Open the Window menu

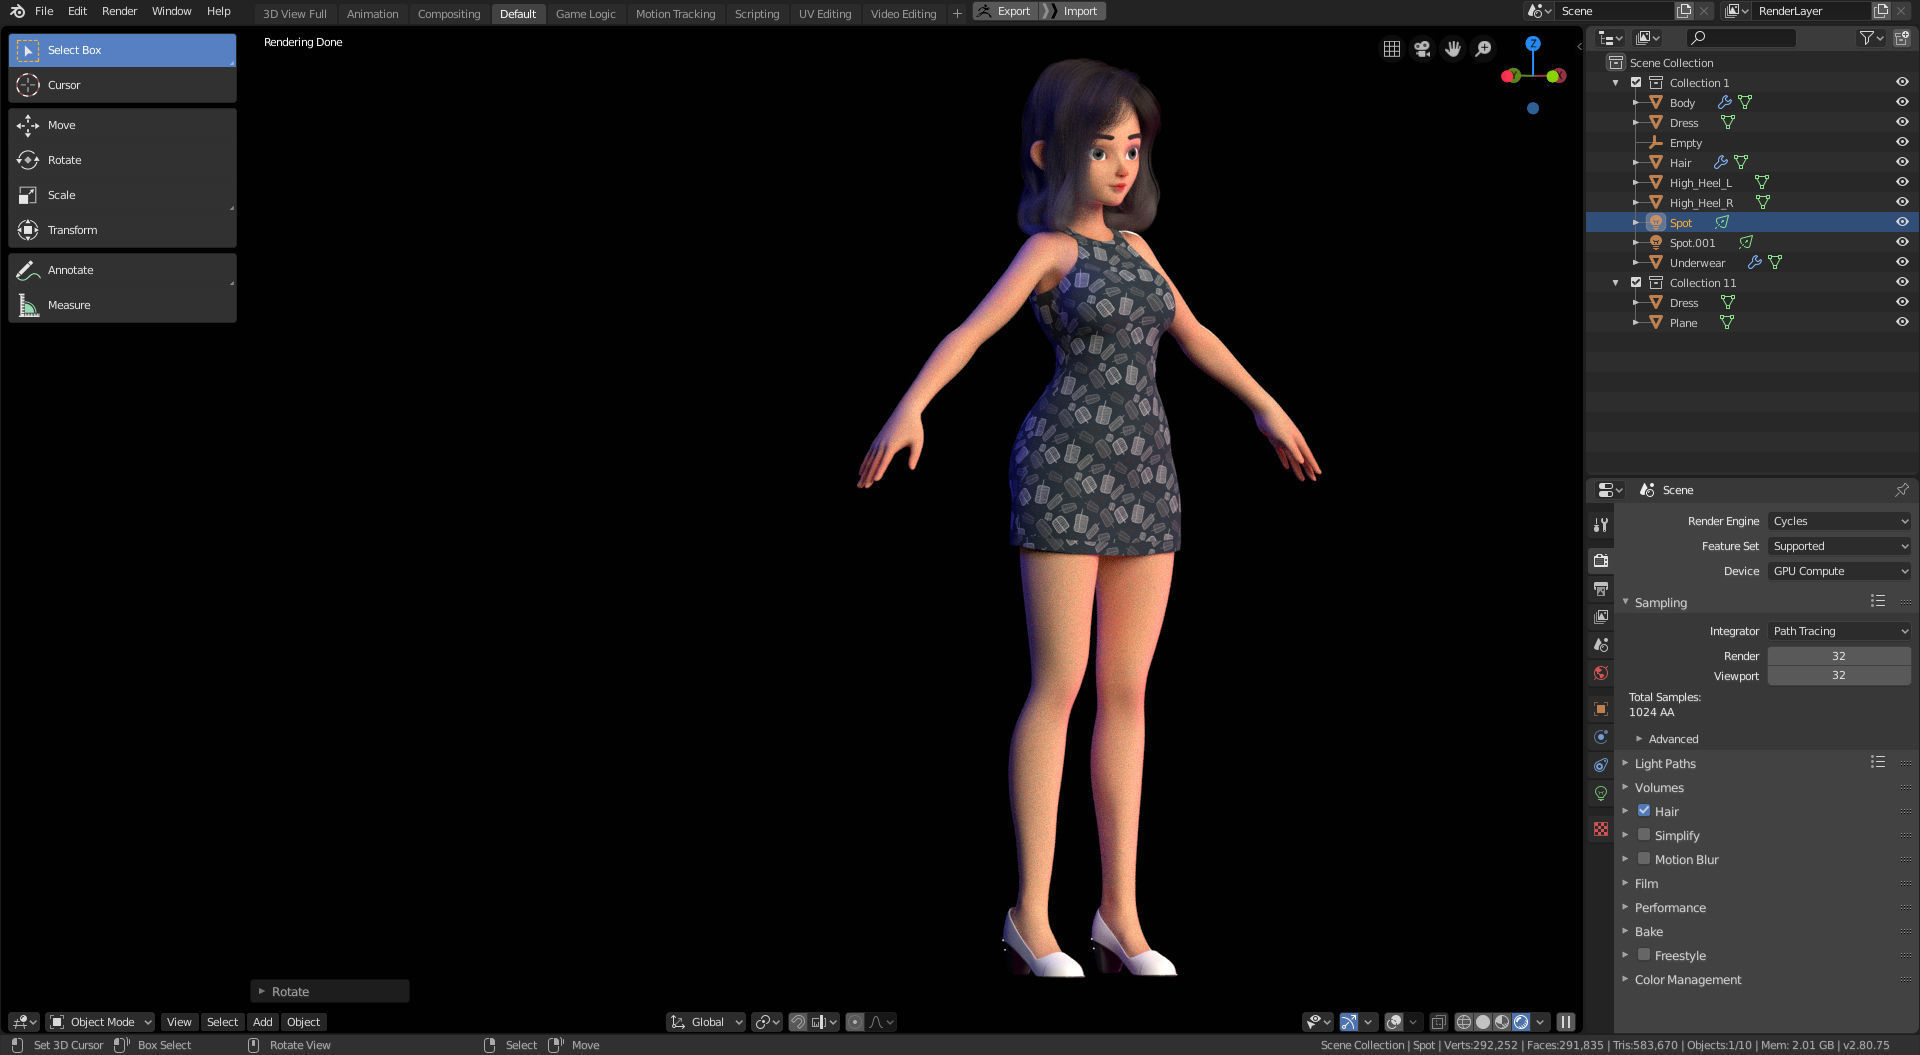(x=171, y=11)
